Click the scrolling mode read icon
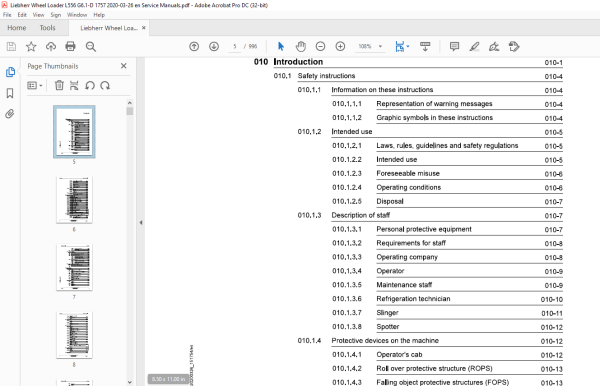 (425, 47)
